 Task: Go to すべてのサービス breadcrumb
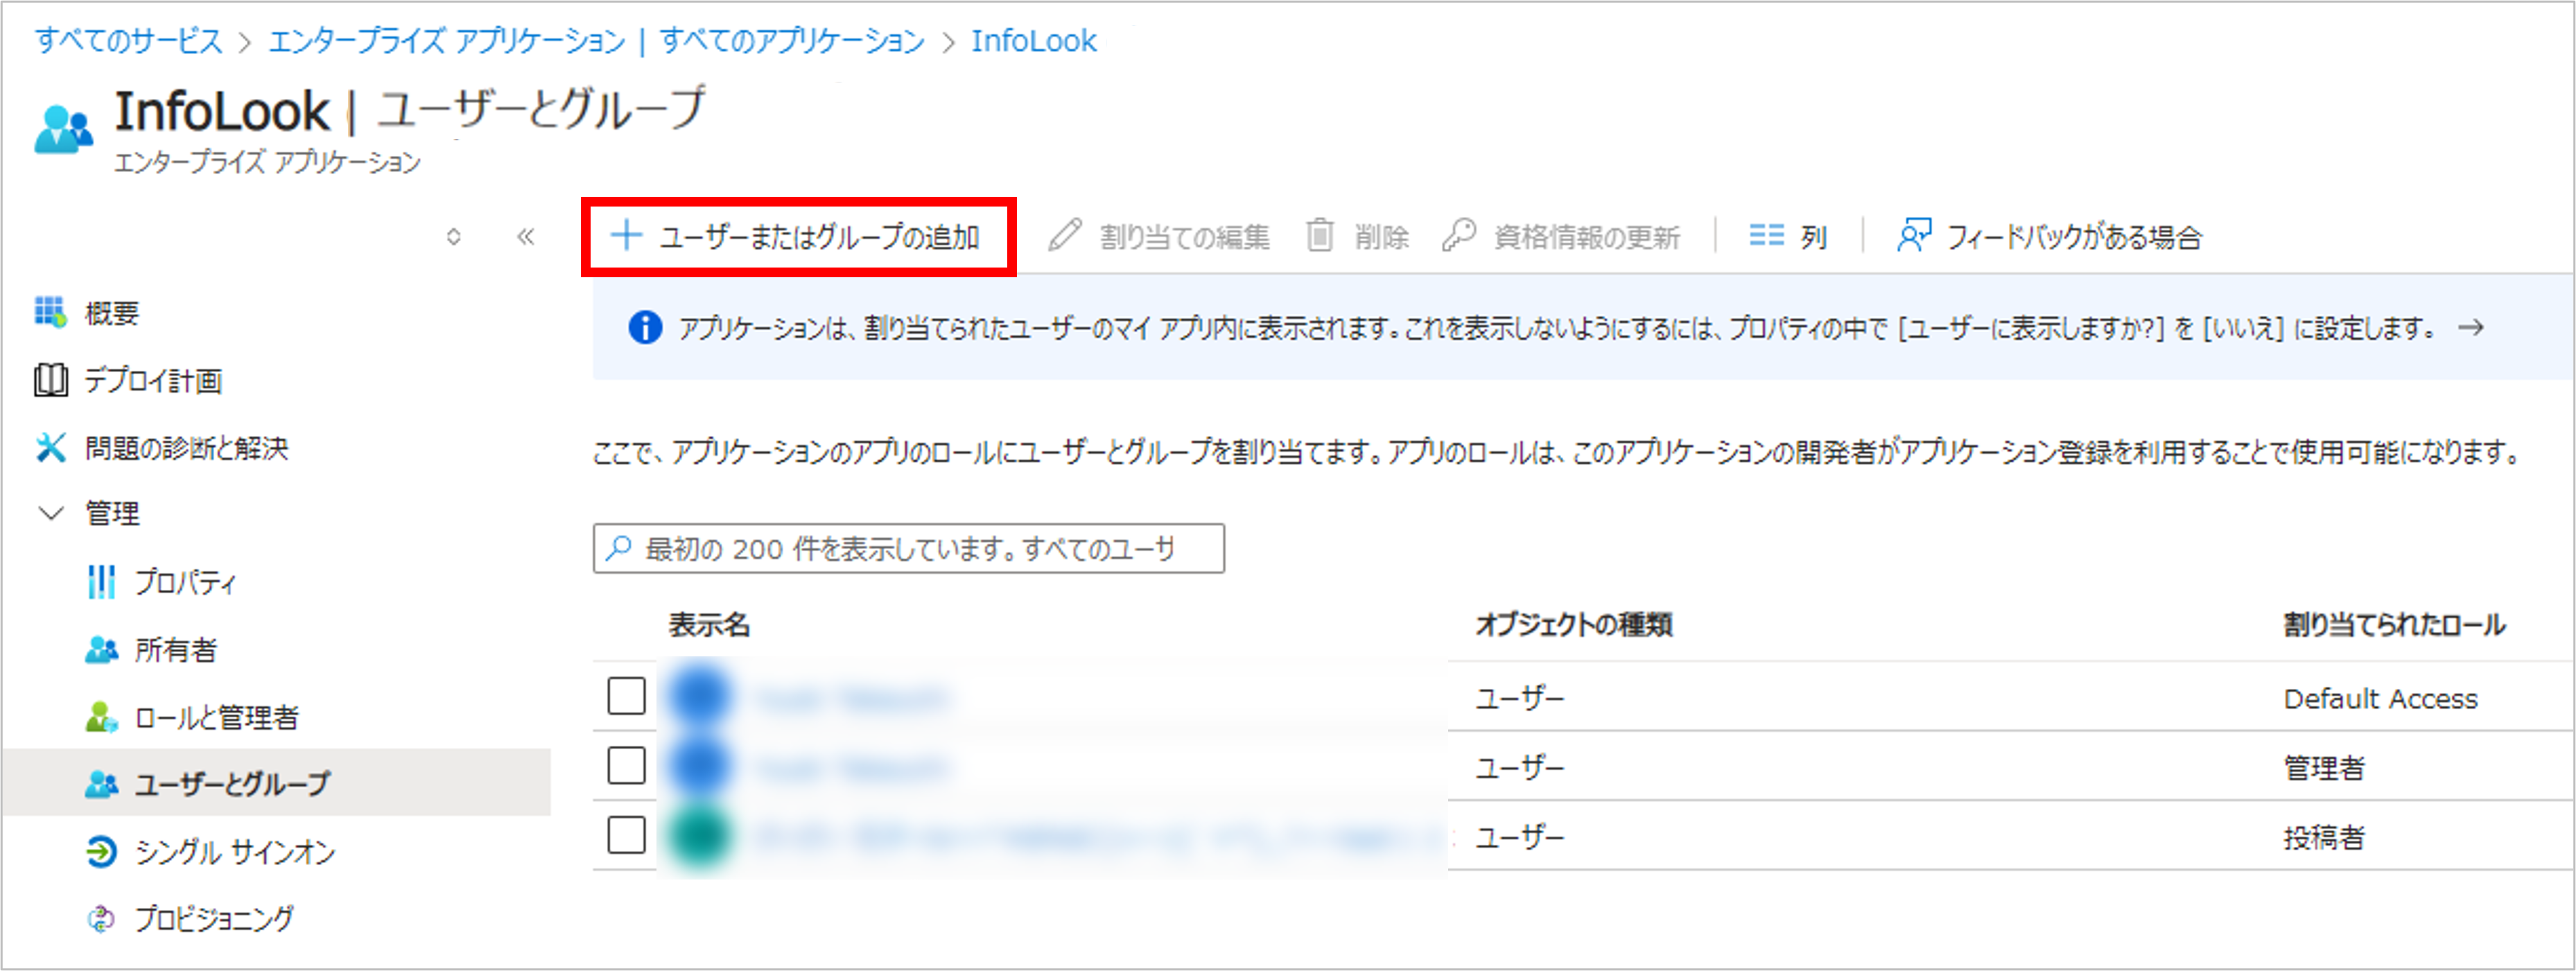coord(129,41)
